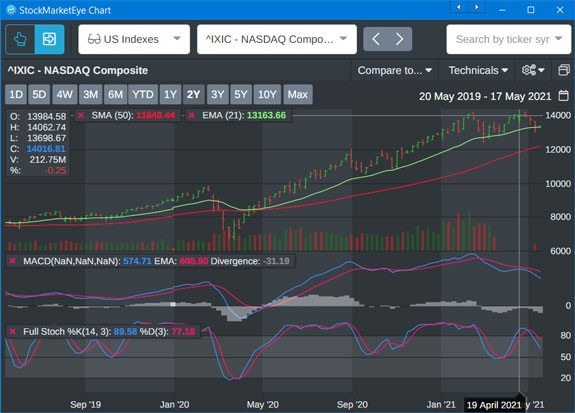
Task: Click the 20 May 2019 - 17 May 2021 date range
Action: (x=485, y=96)
